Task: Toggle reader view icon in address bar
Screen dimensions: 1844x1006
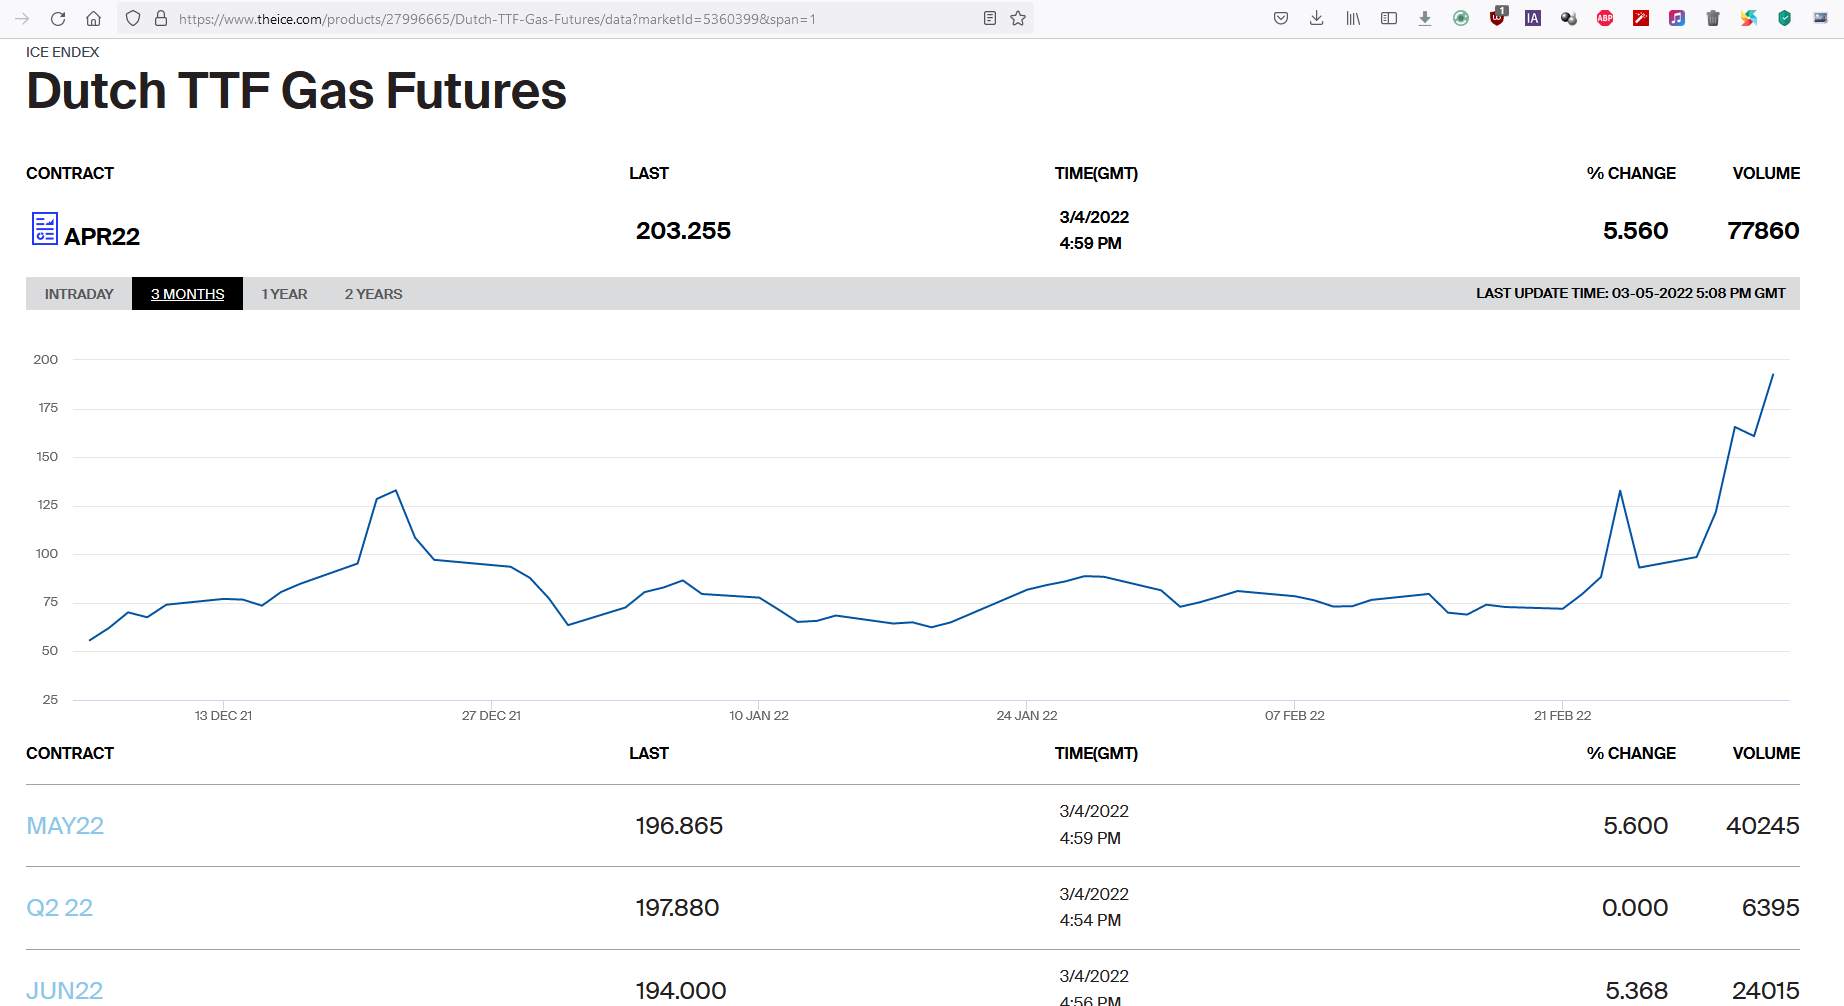Action: tap(989, 19)
